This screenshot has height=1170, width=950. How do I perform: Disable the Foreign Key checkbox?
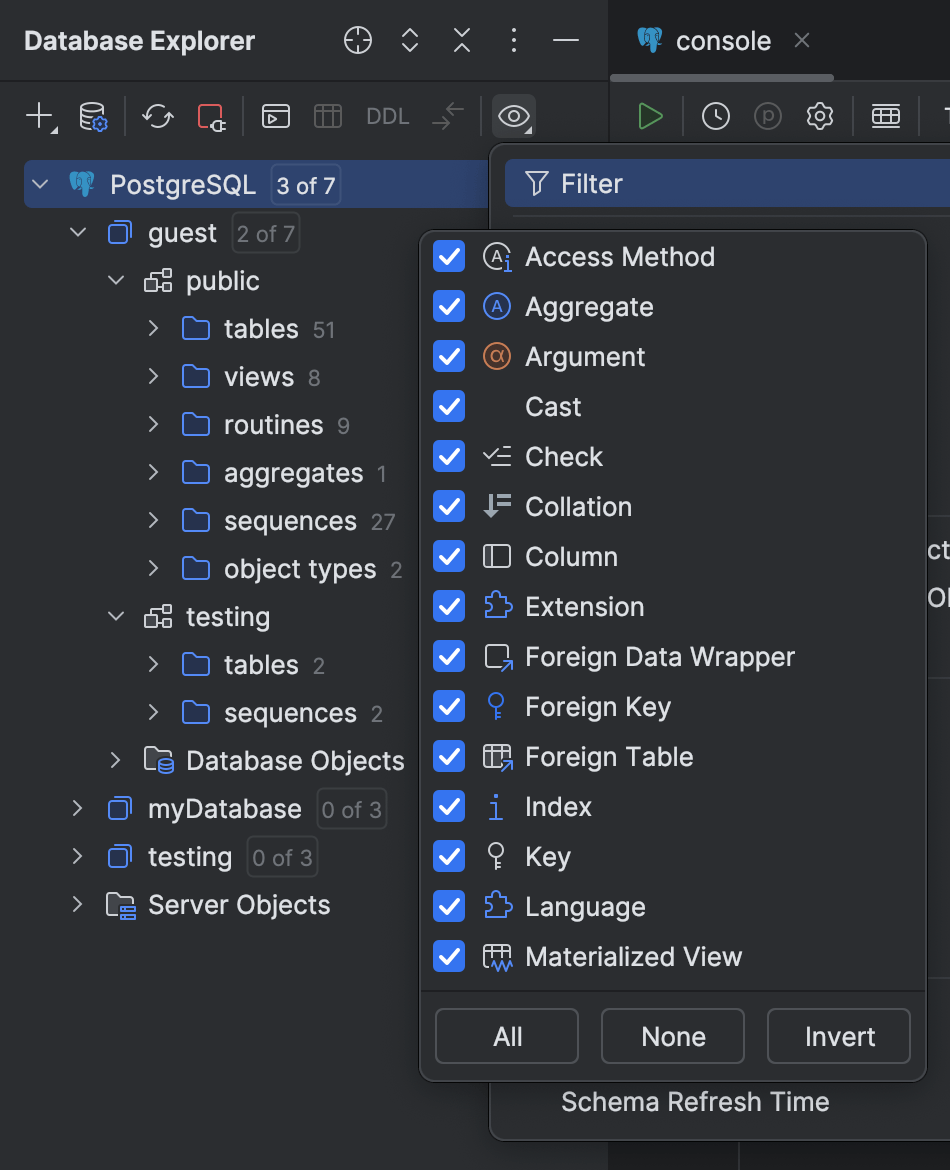point(449,706)
